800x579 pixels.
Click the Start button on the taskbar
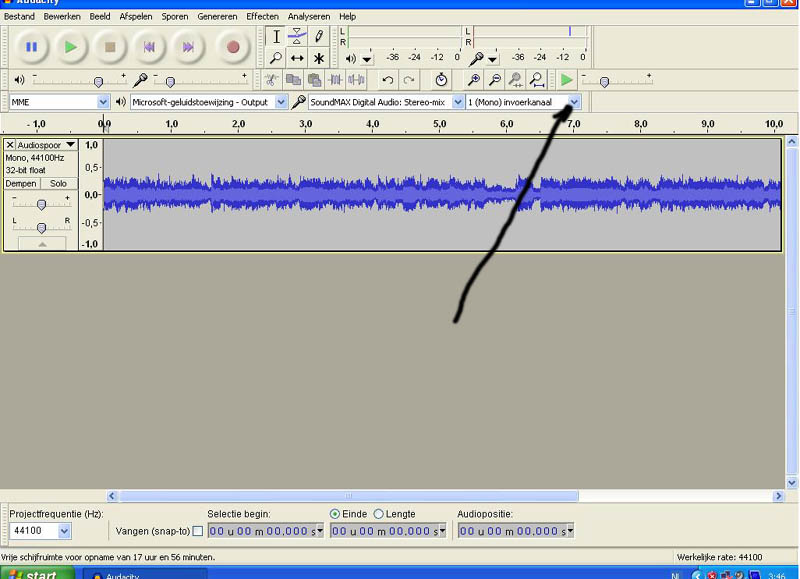tap(37, 573)
